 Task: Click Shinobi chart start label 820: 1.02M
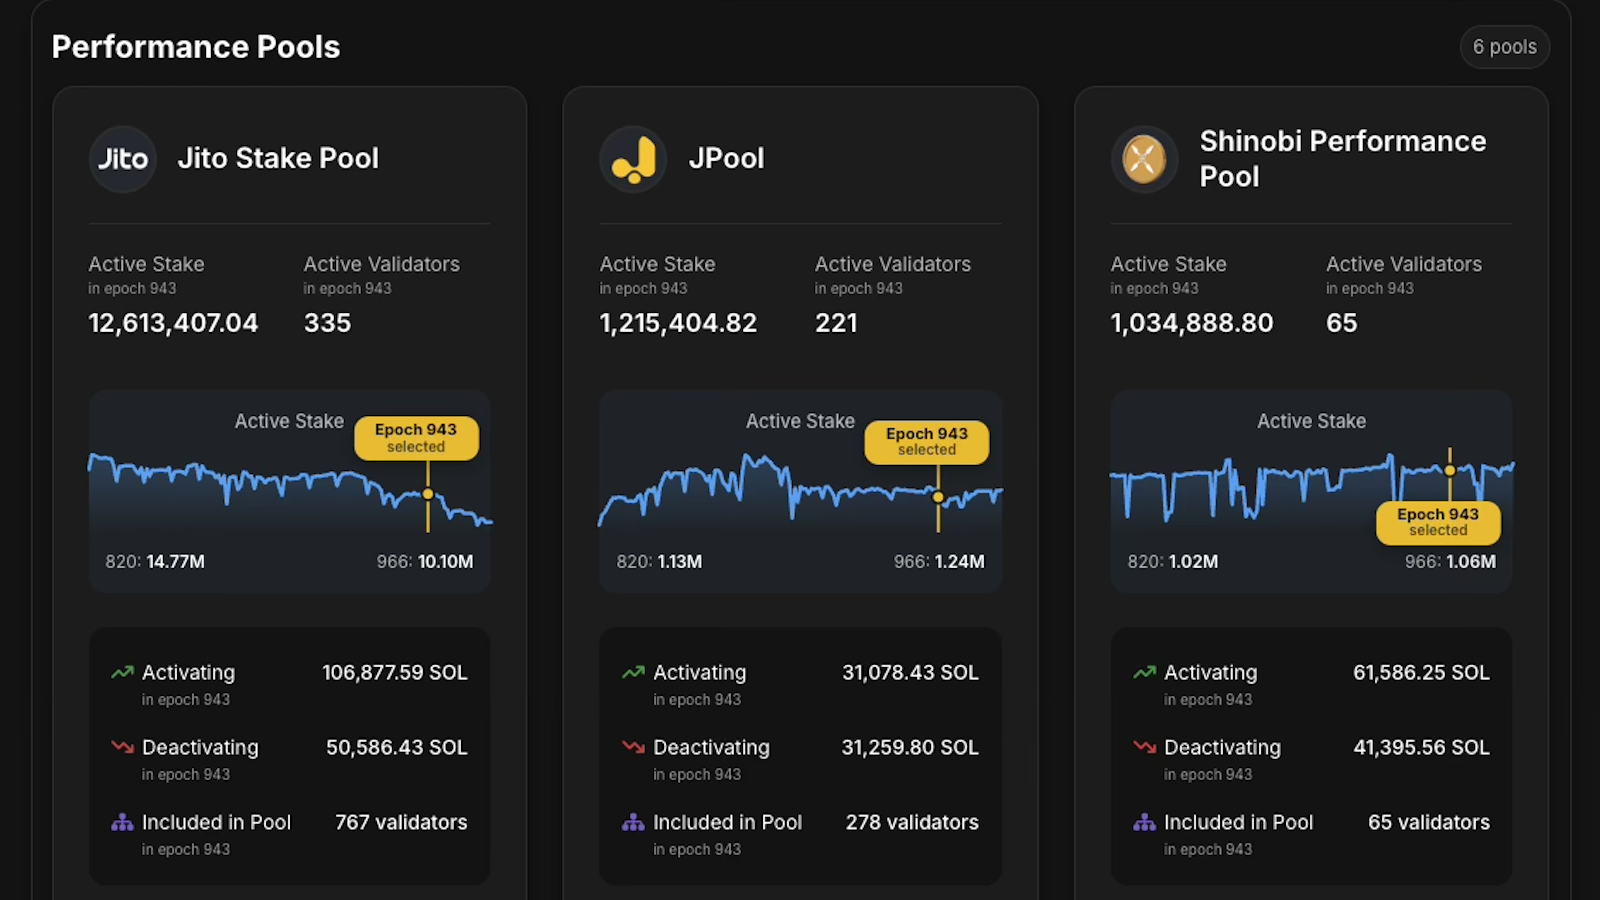click(x=1173, y=562)
